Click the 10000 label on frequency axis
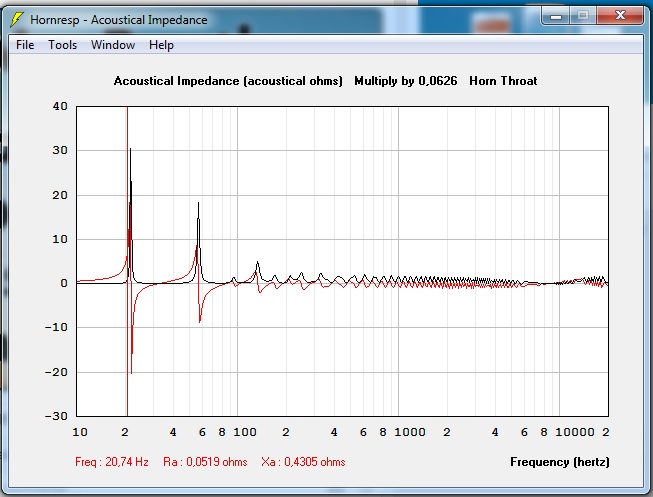This screenshot has height=497, width=653. tap(575, 432)
